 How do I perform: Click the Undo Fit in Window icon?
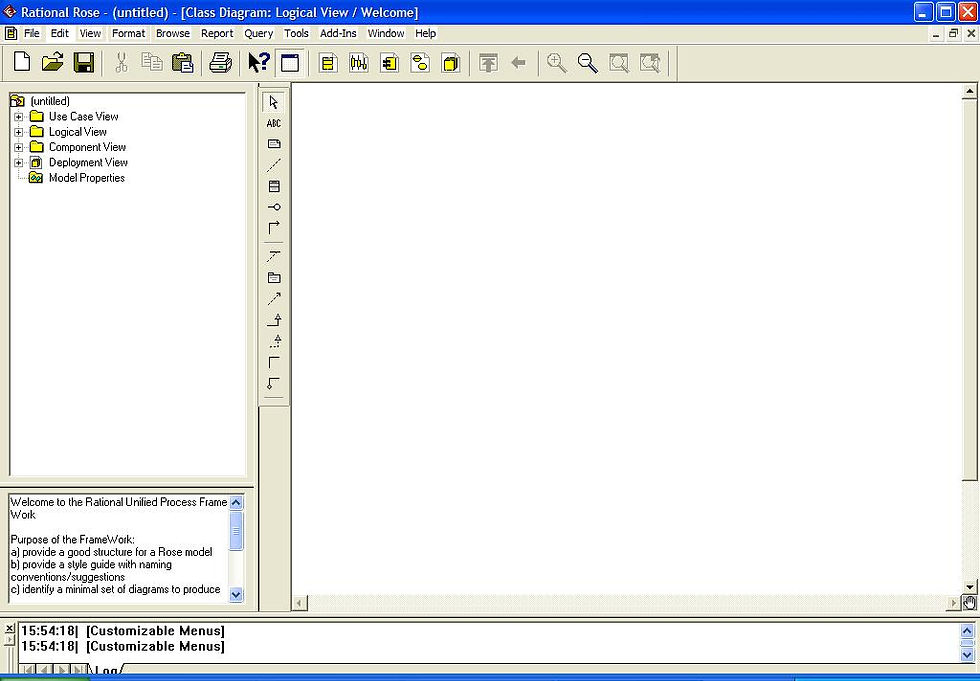(650, 62)
